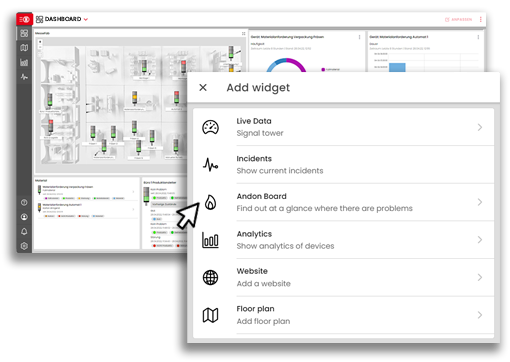The height and width of the screenshot is (362, 510).
Task: Choose the Incidents widget entry
Action: point(343,165)
